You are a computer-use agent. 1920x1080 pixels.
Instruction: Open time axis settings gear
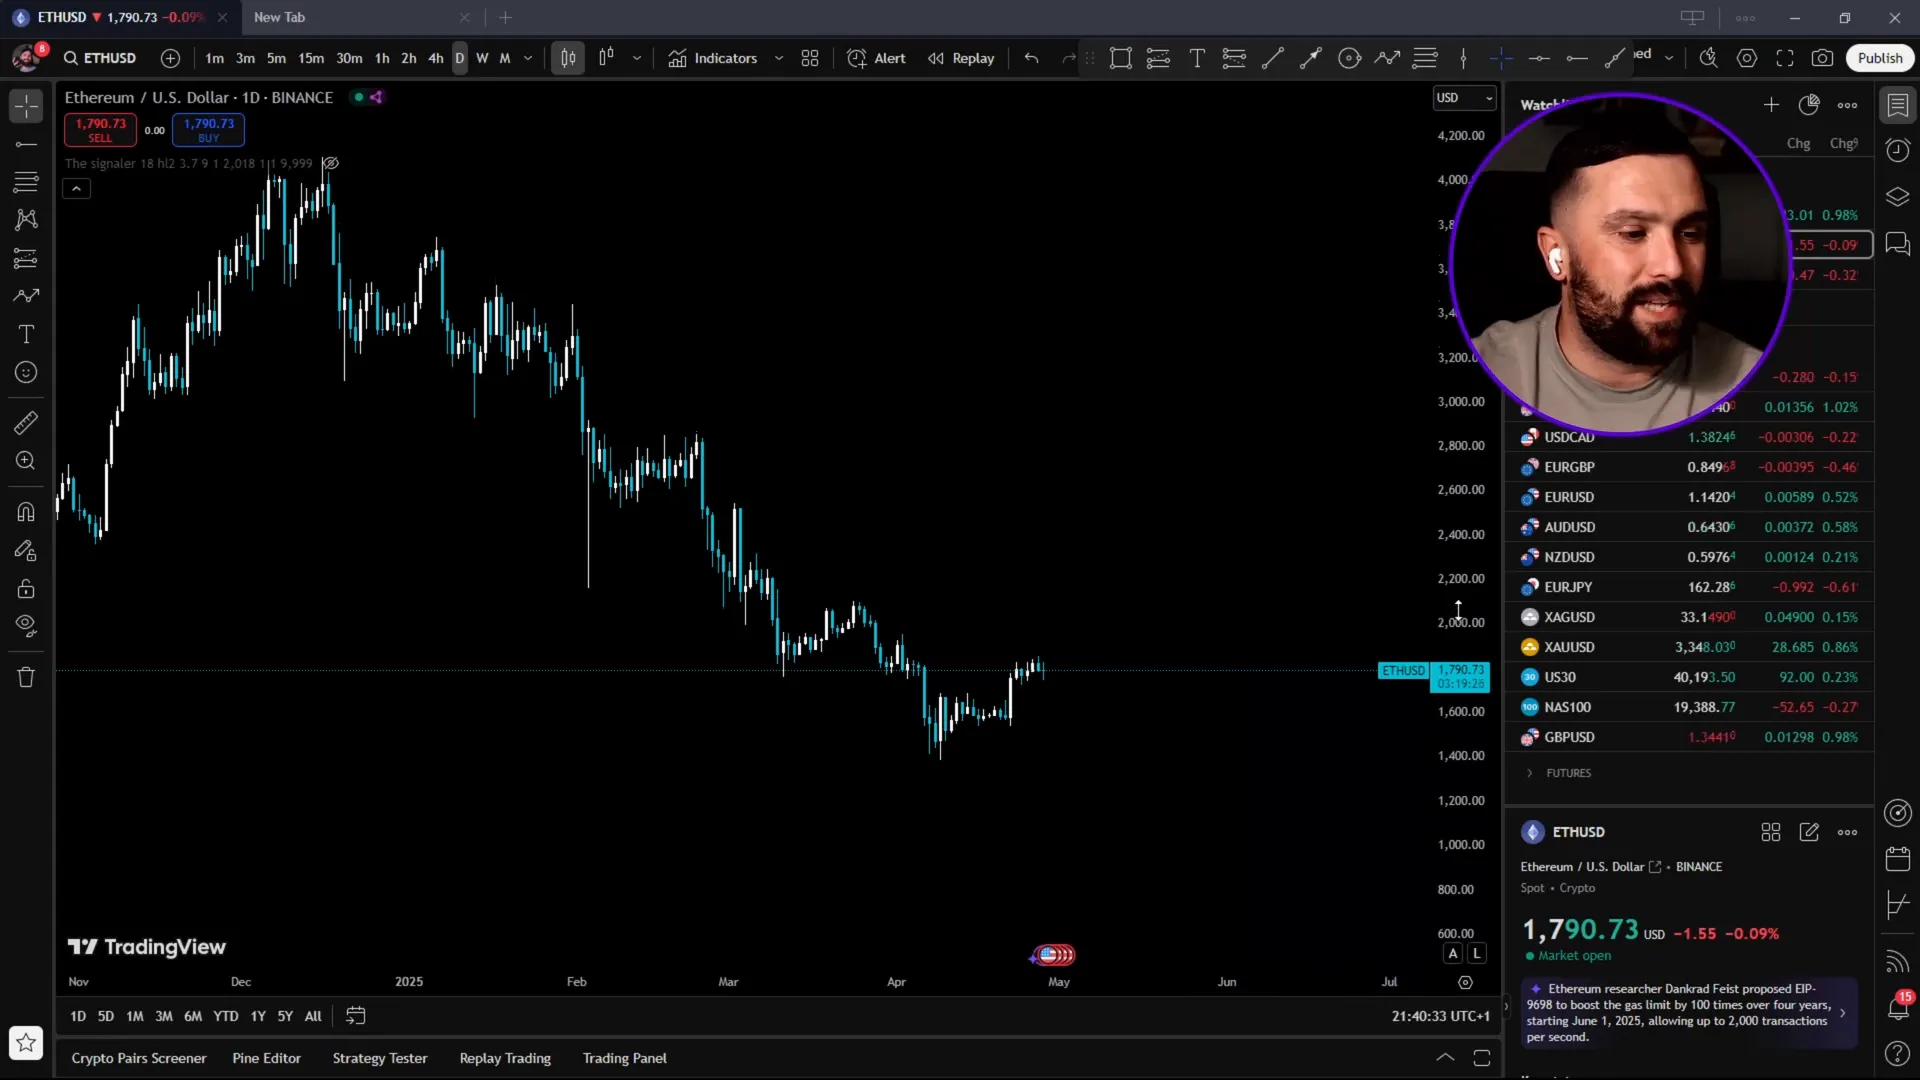1465,983
